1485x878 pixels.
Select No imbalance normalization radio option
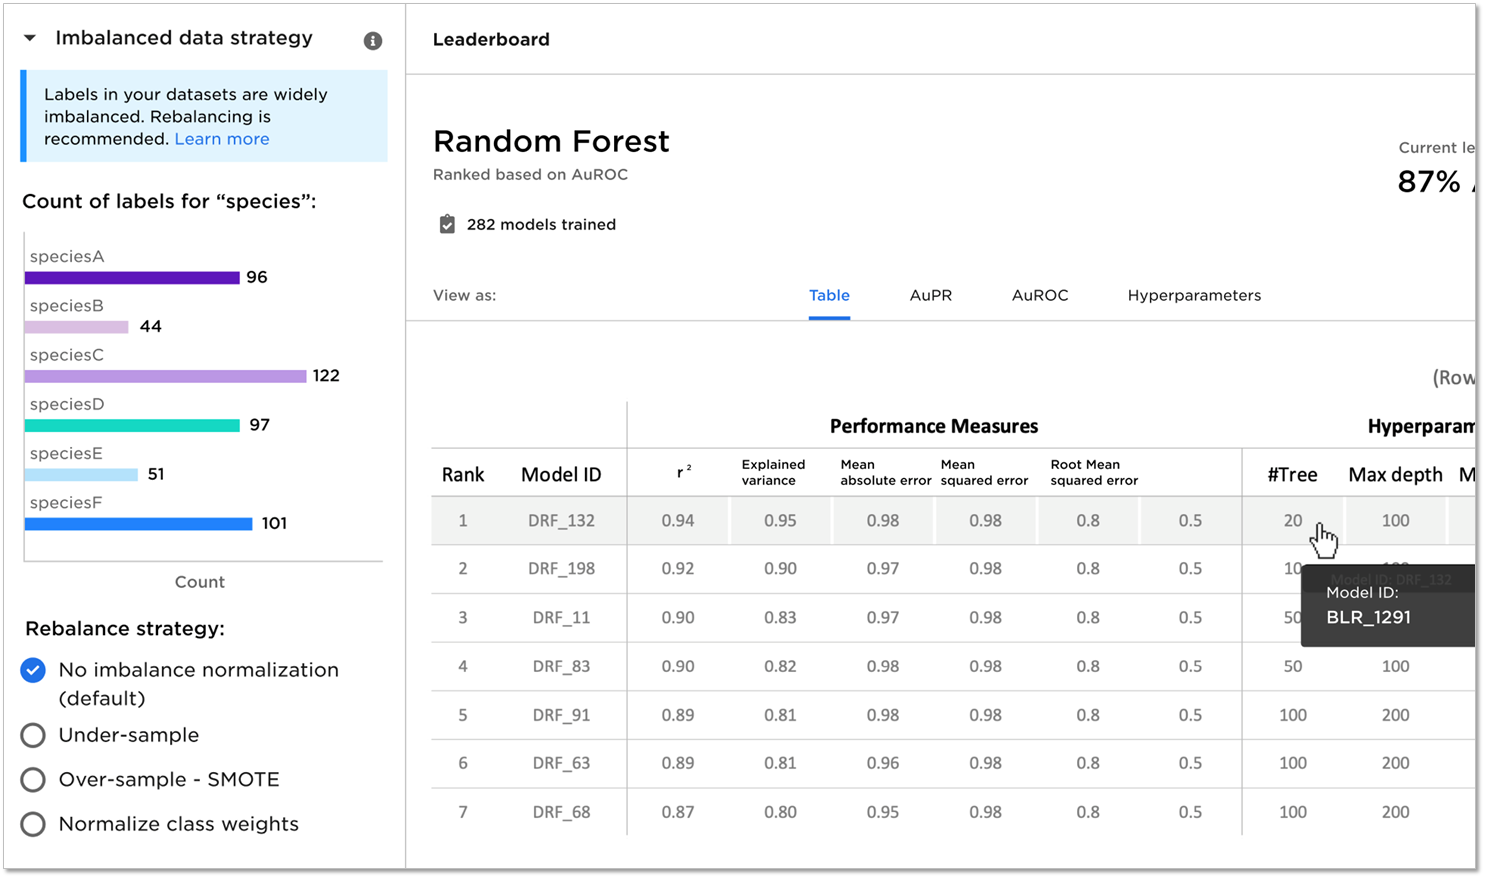point(33,670)
